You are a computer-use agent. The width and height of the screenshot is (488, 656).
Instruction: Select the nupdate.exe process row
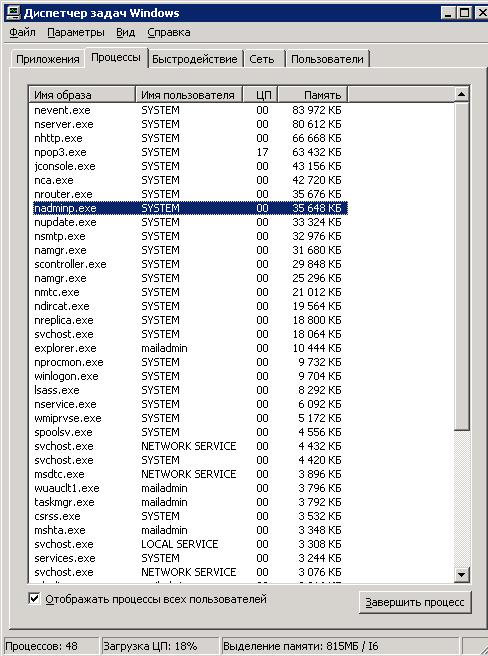click(x=190, y=222)
